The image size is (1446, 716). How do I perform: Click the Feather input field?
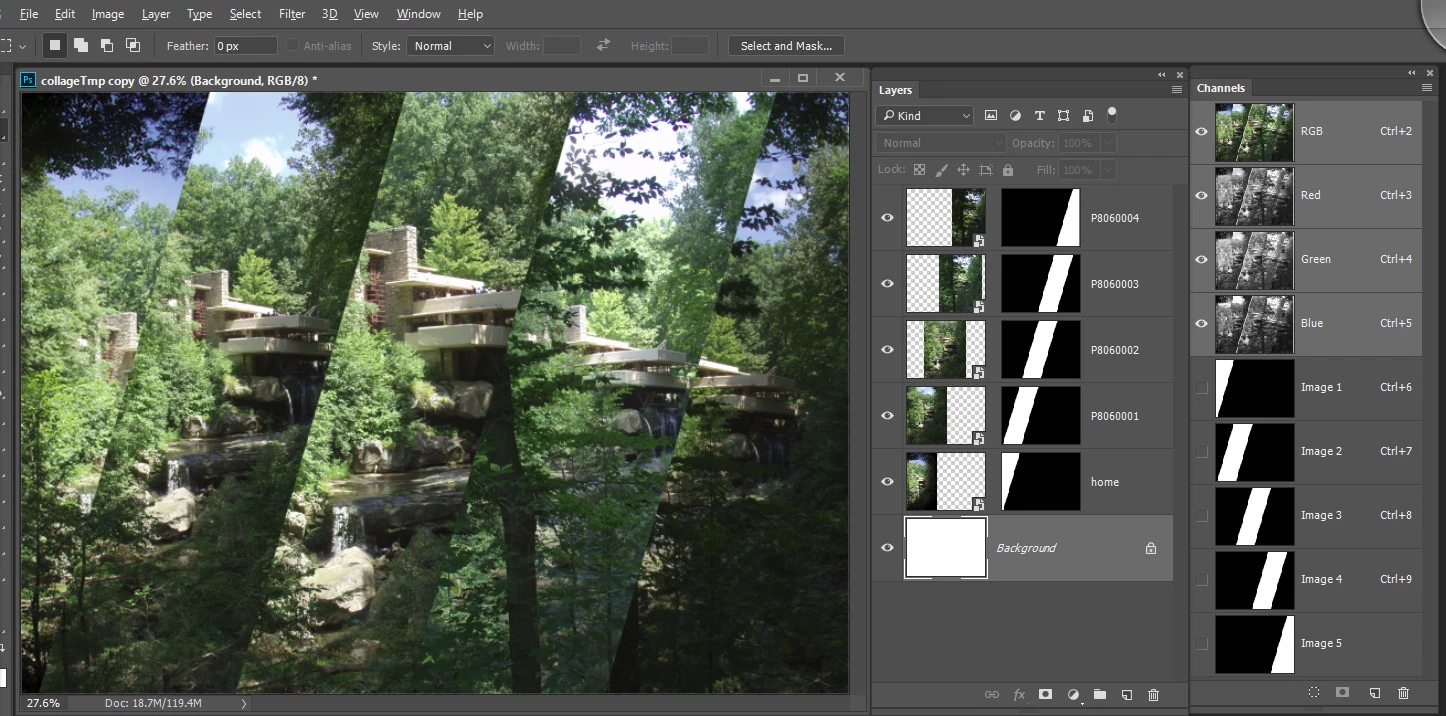(246, 46)
